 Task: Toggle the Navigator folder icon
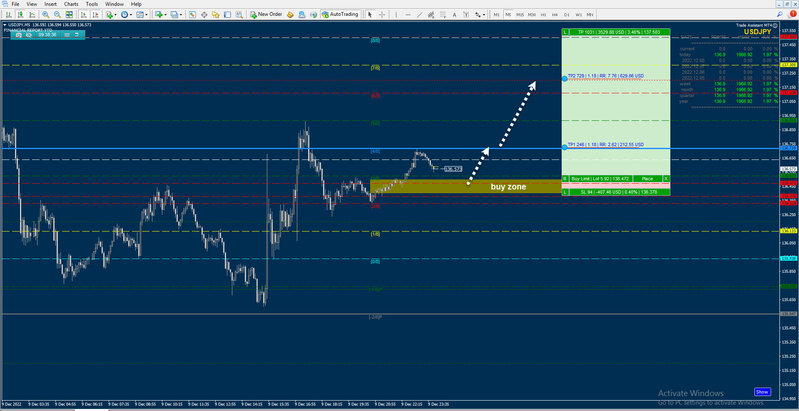216,15
